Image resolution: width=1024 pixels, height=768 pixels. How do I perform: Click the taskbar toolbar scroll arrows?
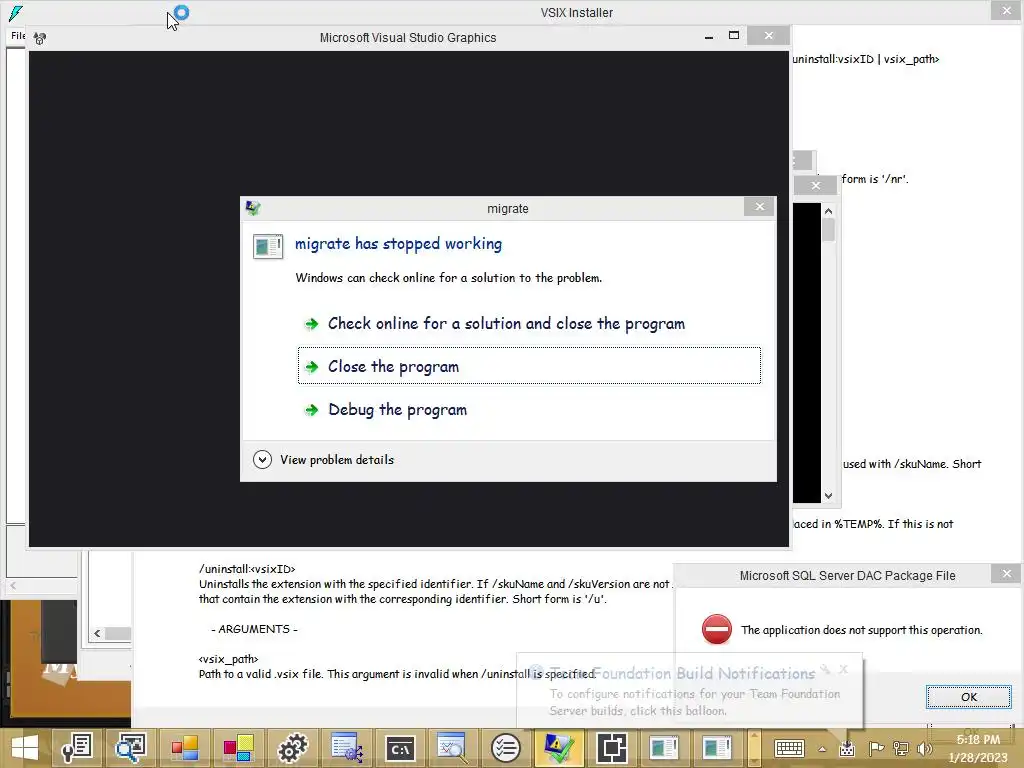coord(754,748)
